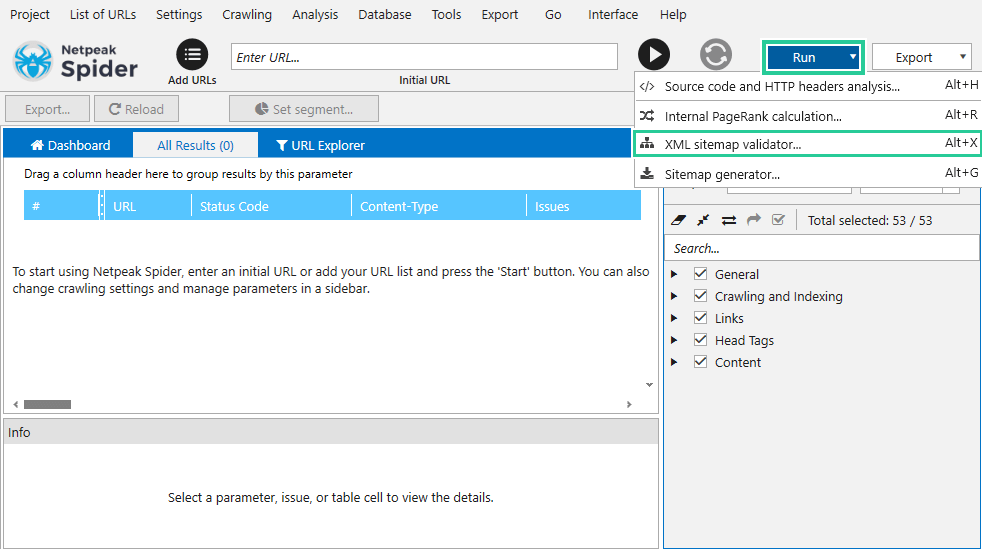982x549 pixels.
Task: Click the Reload arrow icon
Action: (x=115, y=109)
